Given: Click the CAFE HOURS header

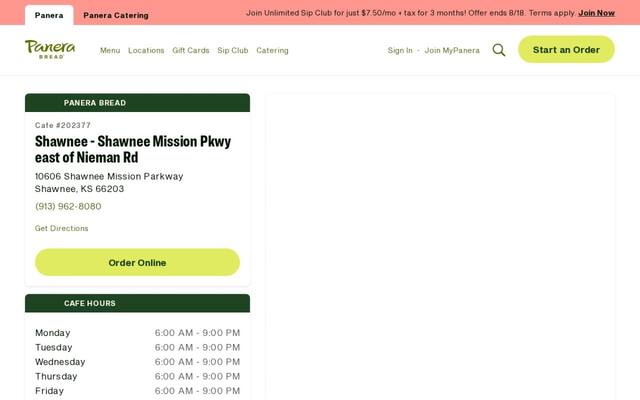Looking at the screenshot, I should 137,303.
